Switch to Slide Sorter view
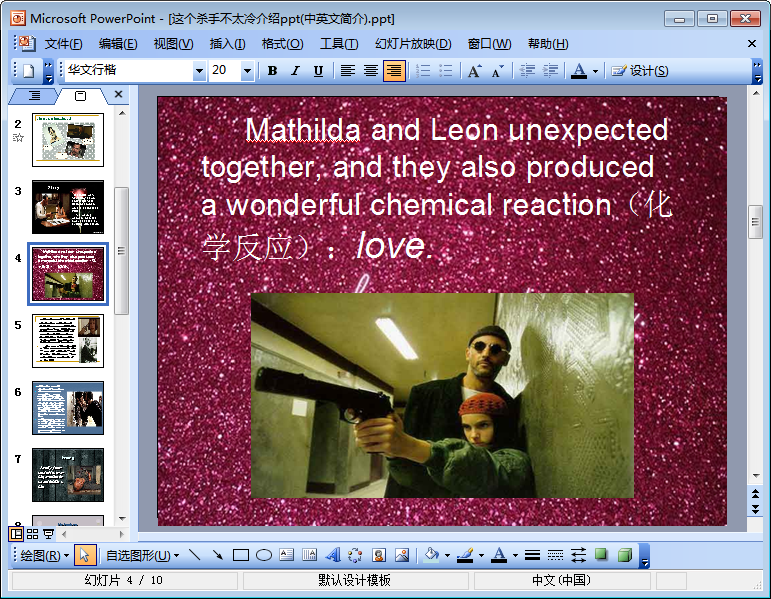771x599 pixels. 32,534
